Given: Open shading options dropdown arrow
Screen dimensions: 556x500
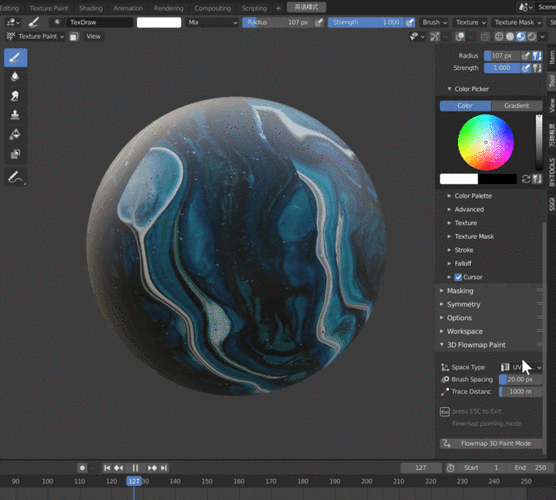Looking at the screenshot, I should click(543, 37).
